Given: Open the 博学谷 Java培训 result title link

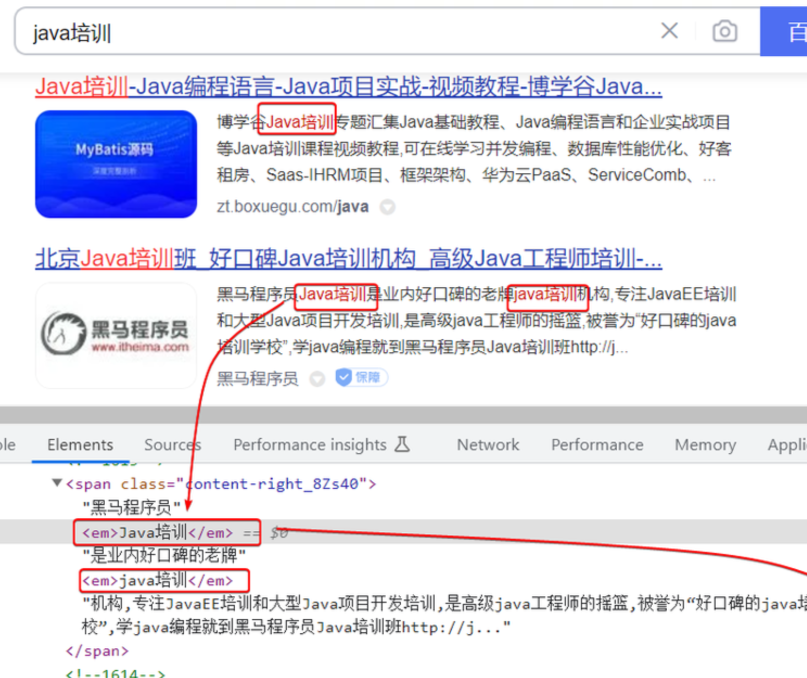Looking at the screenshot, I should coord(348,86).
